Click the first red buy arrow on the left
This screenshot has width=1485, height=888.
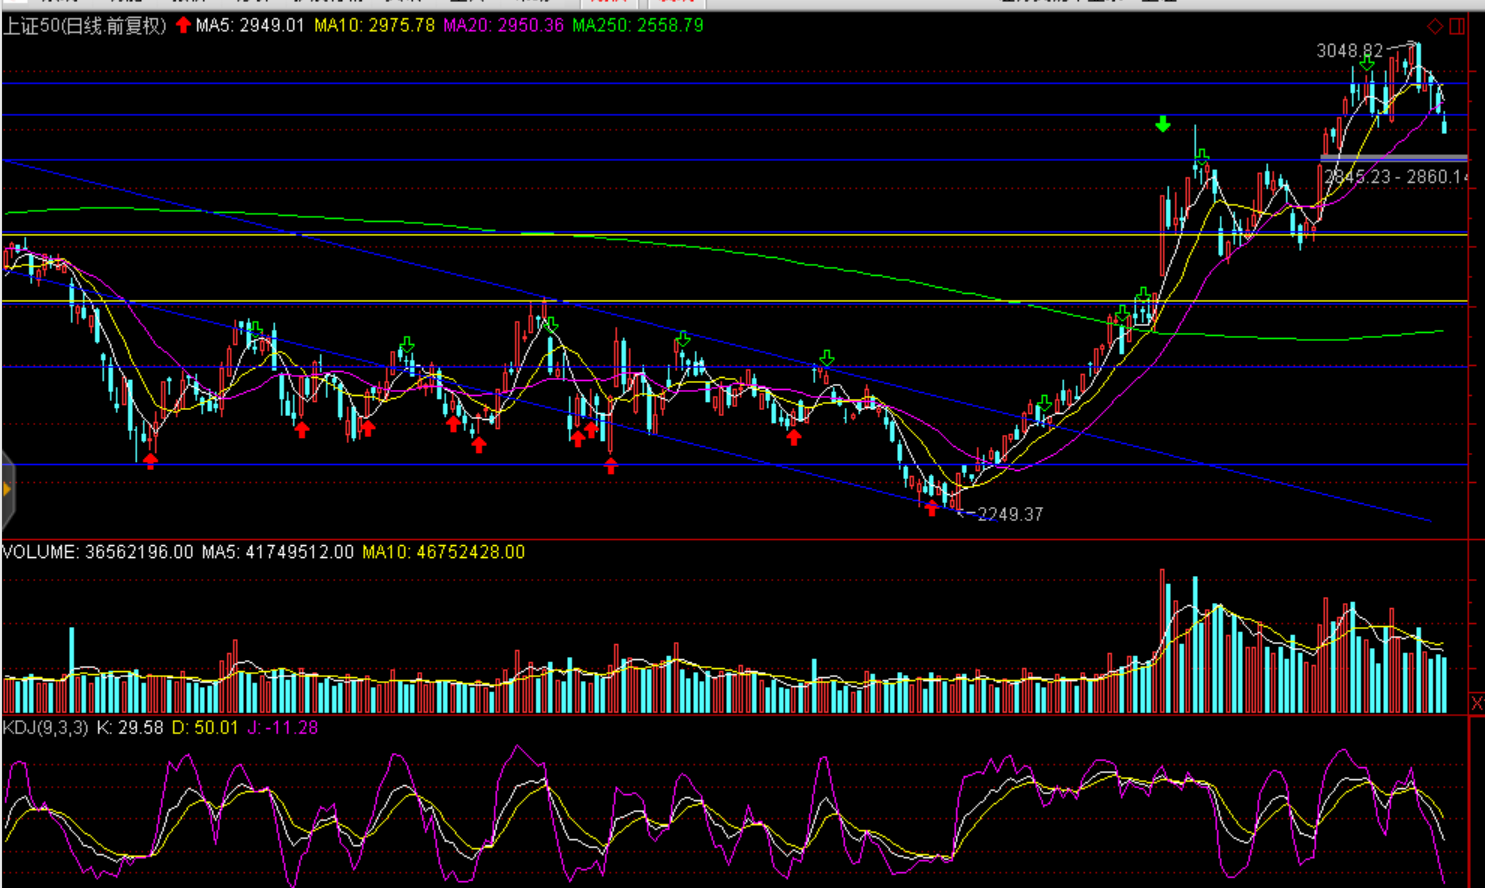pyautogui.click(x=150, y=460)
